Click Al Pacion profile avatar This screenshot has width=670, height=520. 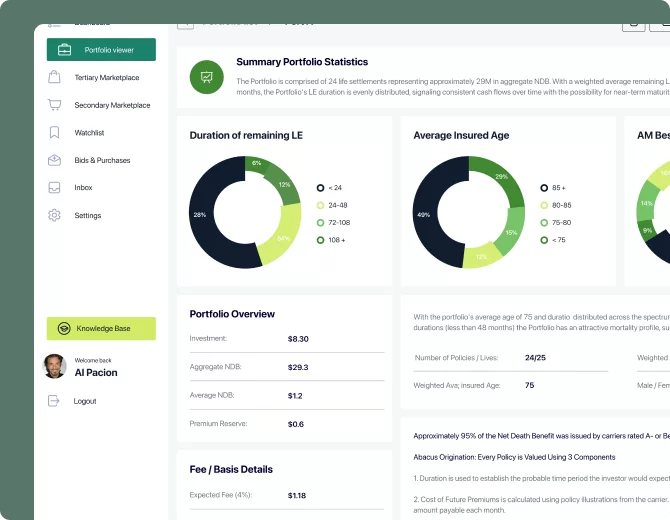[x=55, y=366]
